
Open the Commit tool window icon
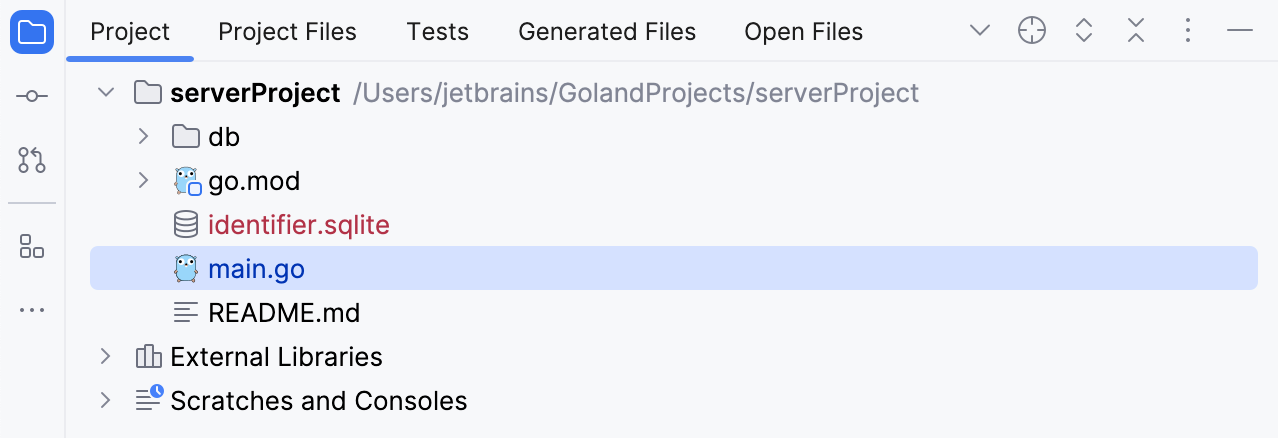pyautogui.click(x=32, y=96)
